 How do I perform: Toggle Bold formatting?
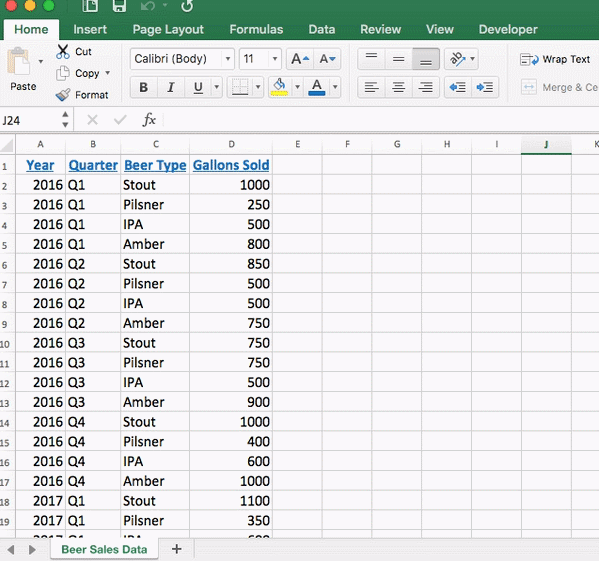point(144,87)
